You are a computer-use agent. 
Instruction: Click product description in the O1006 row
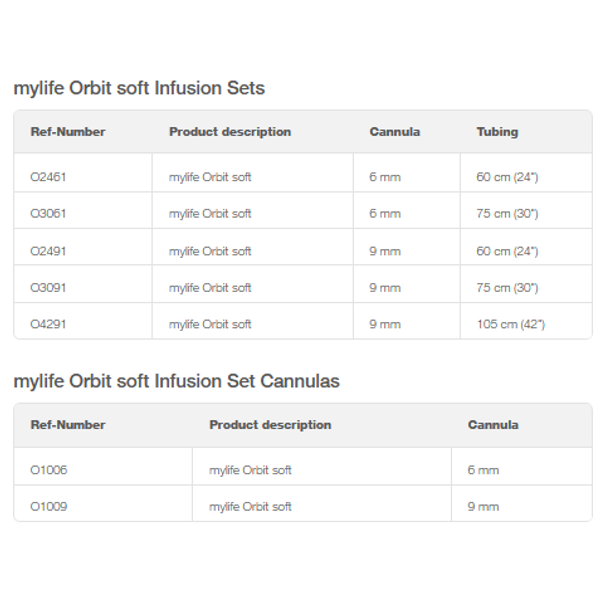(250, 470)
